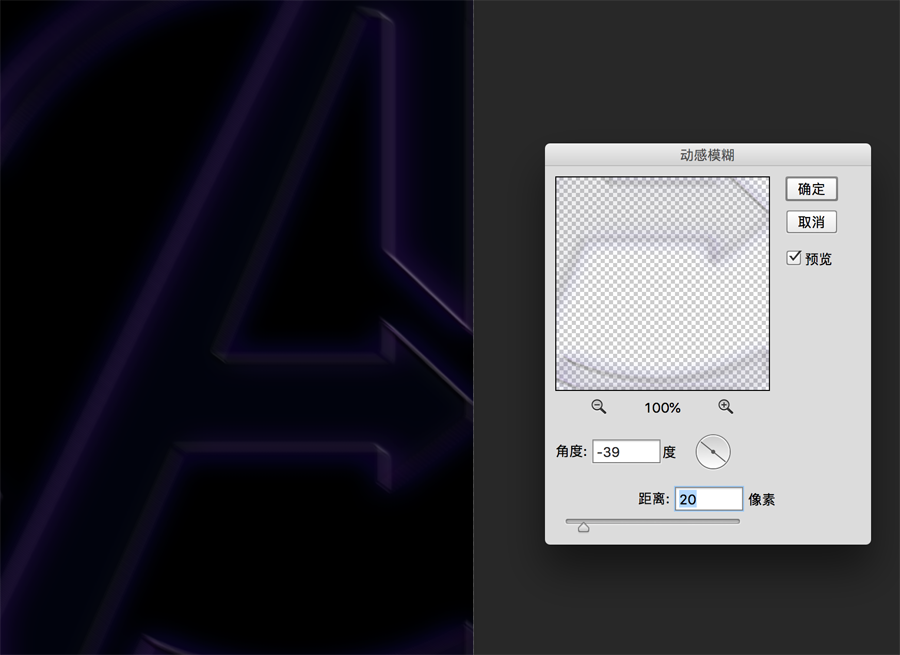Zoom in the blur preview

click(726, 407)
